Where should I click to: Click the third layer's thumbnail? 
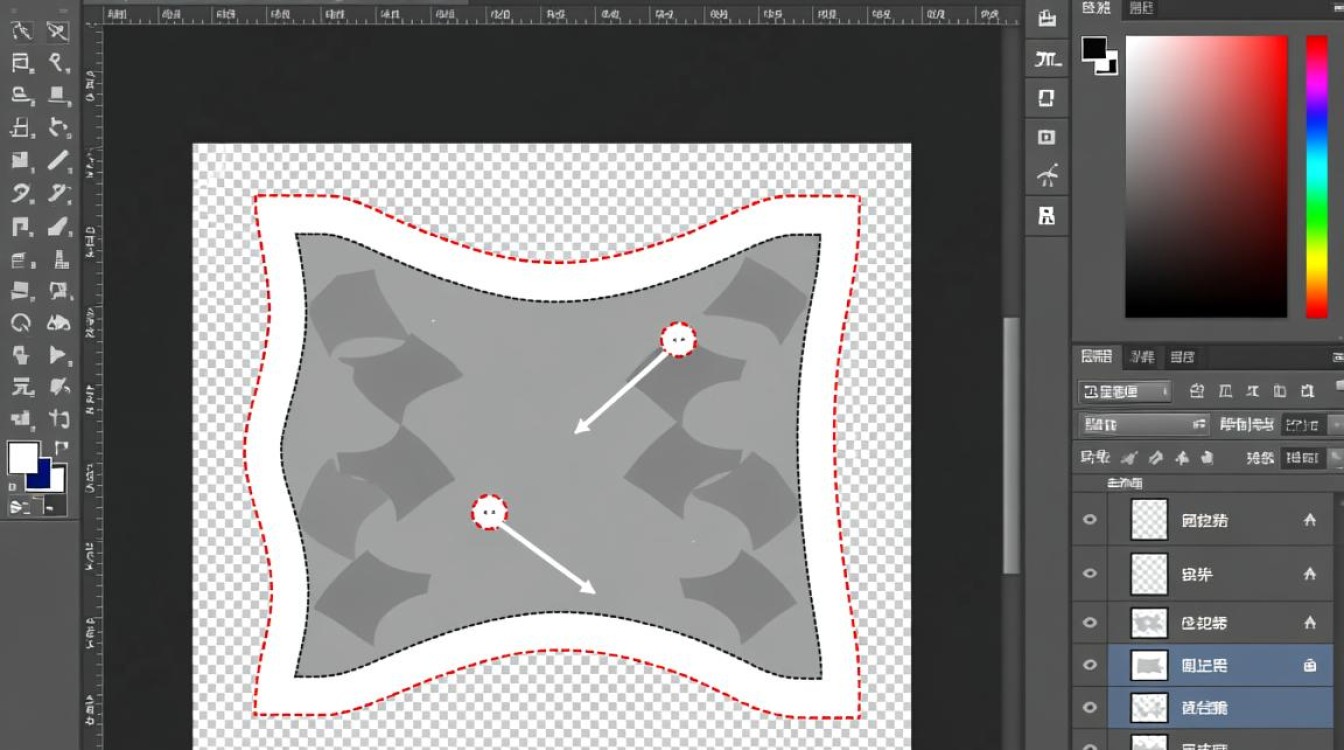[x=1149, y=623]
